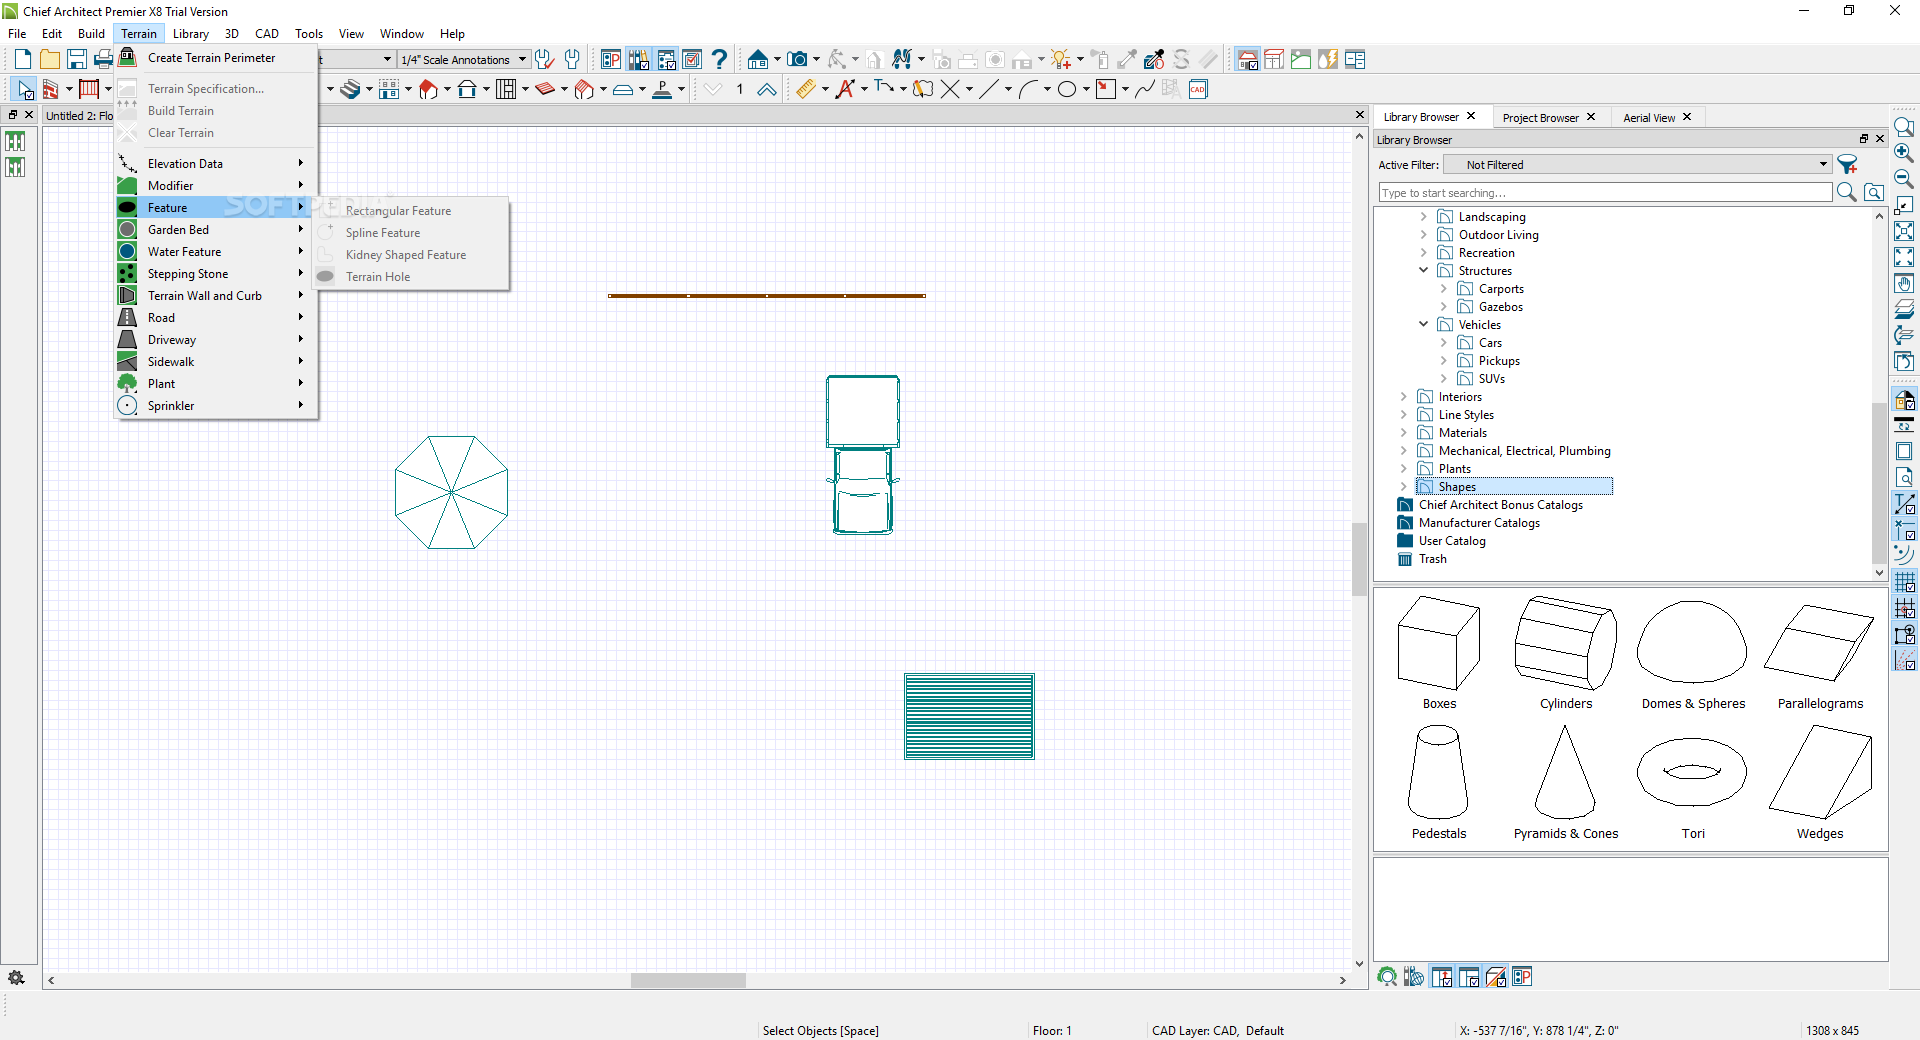This screenshot has width=1920, height=1040.
Task: Toggle the checked preview box option in library footer
Action: click(x=1496, y=977)
